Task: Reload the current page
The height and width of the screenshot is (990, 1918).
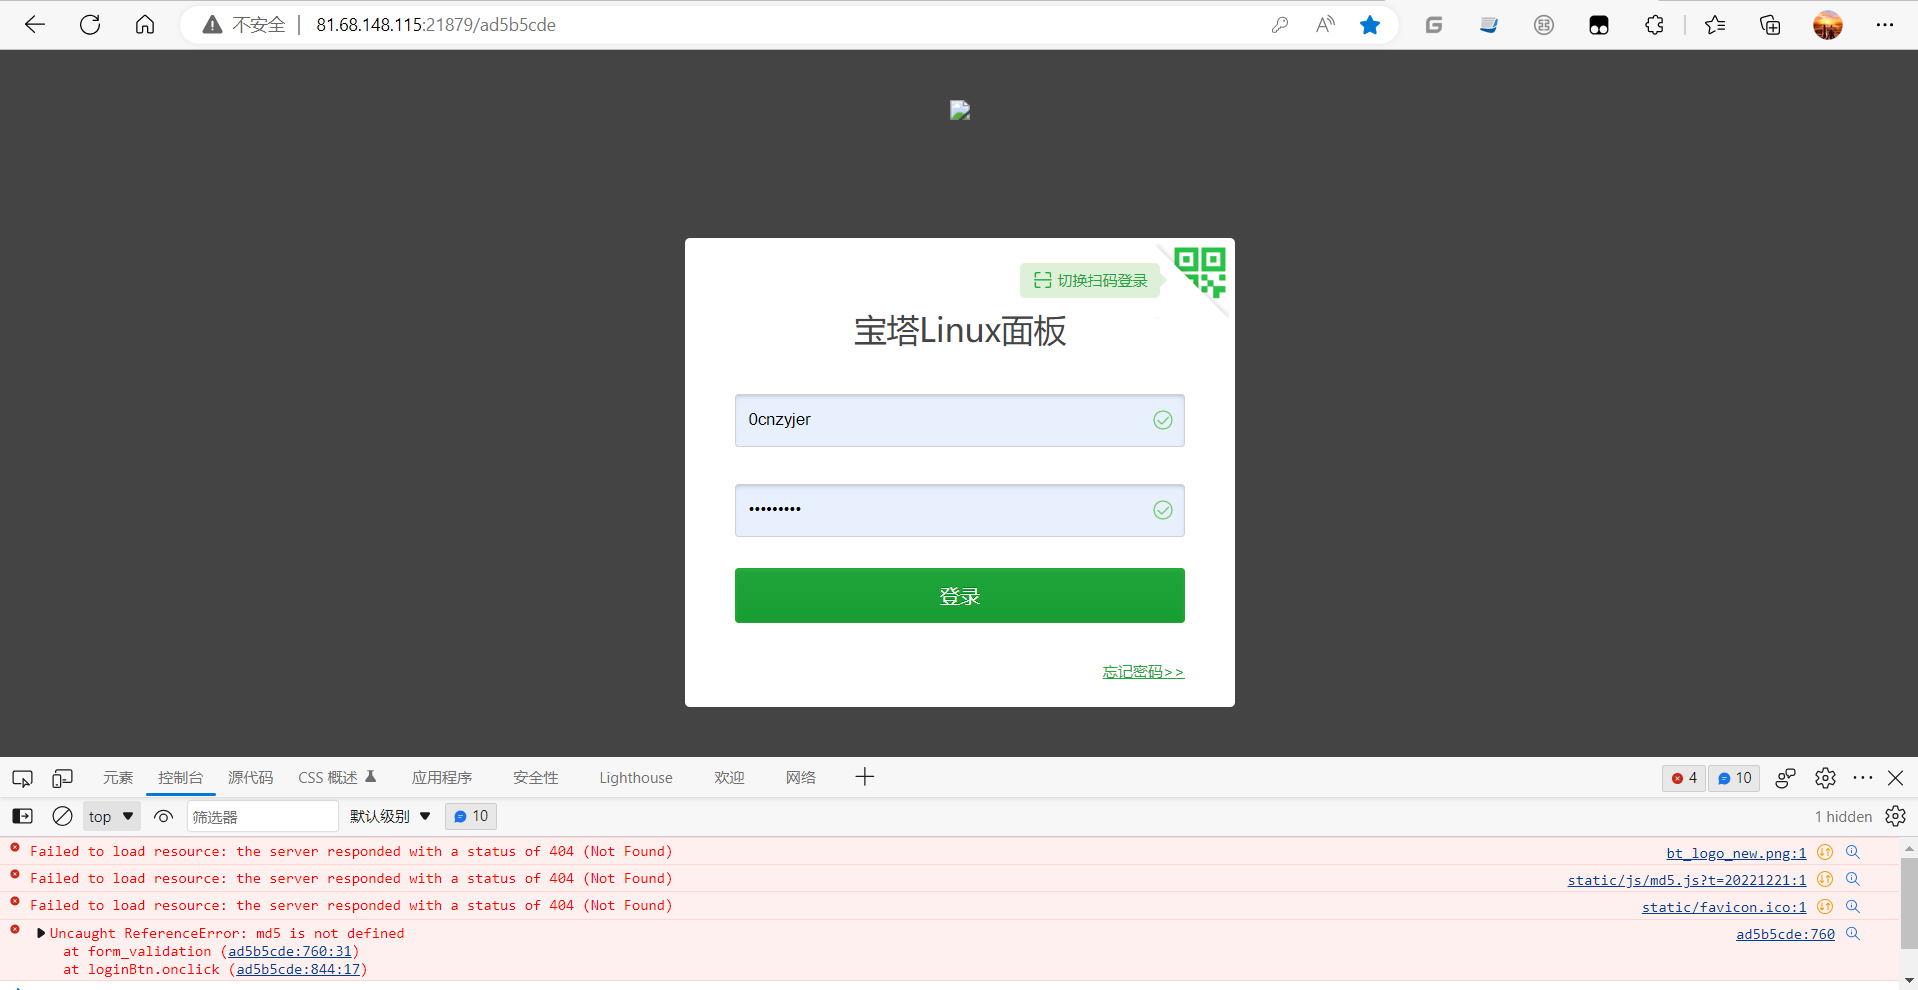Action: tap(90, 25)
